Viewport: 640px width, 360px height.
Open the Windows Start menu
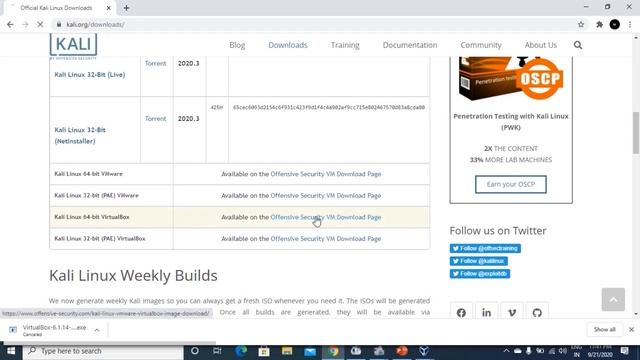pyautogui.click(x=11, y=351)
